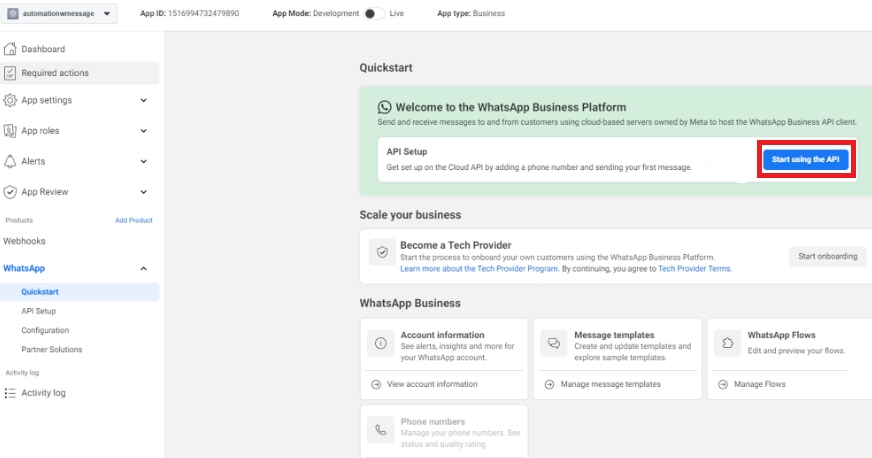The width and height of the screenshot is (872, 458).
Task: Toggle App Mode from Development to Live
Action: (x=374, y=13)
